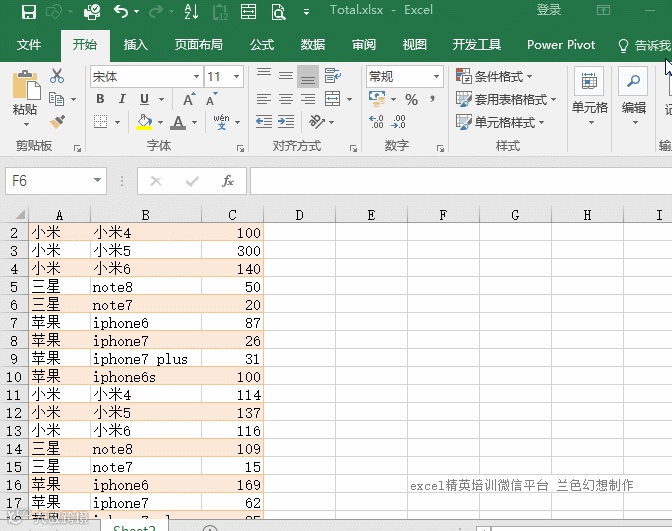The height and width of the screenshot is (531, 672).
Task: Apply the yellow fill color
Action: [144, 122]
